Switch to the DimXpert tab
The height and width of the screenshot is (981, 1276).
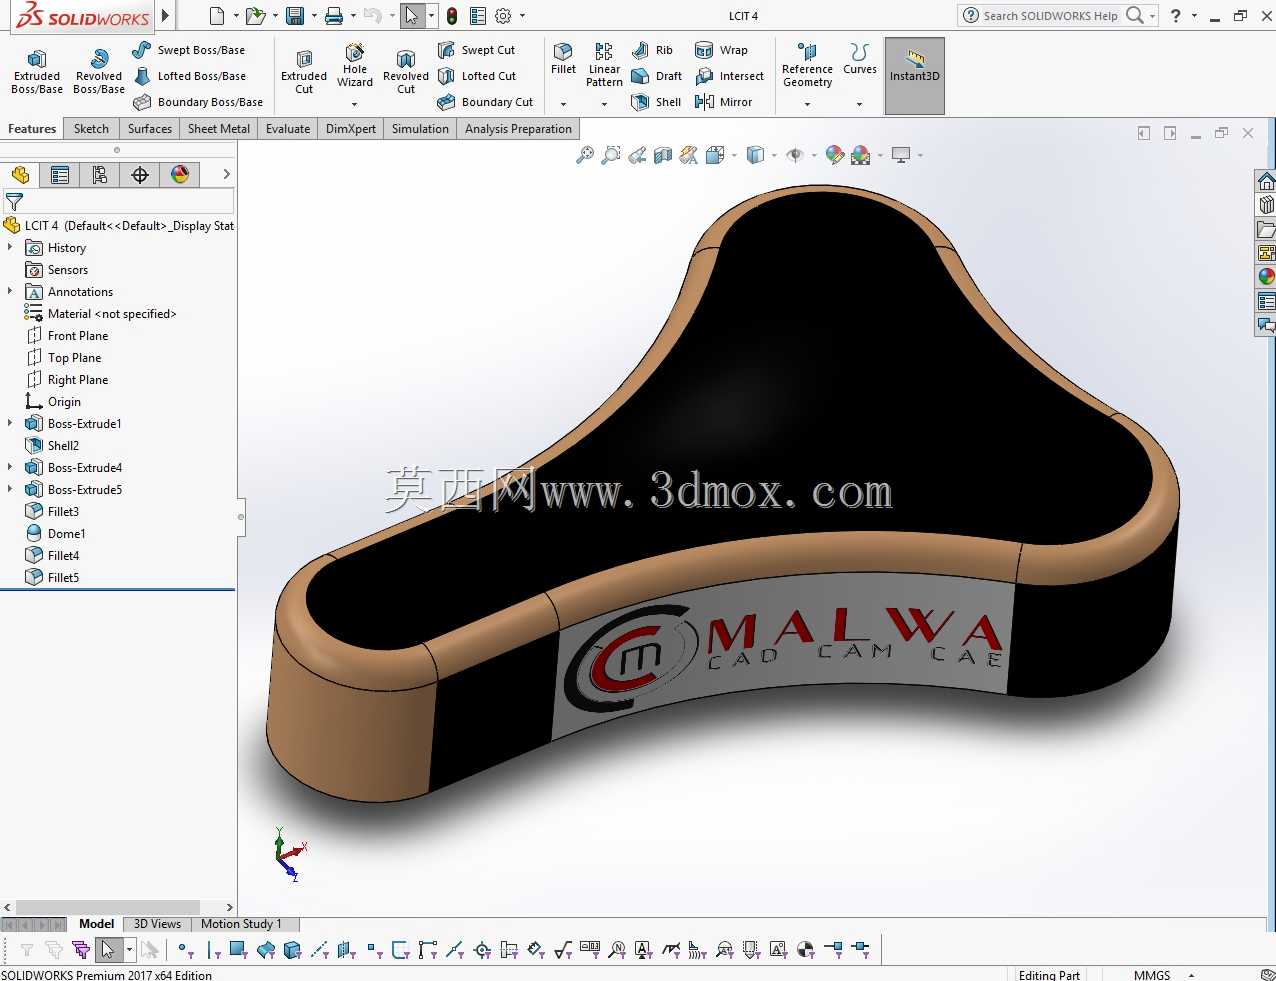click(351, 129)
